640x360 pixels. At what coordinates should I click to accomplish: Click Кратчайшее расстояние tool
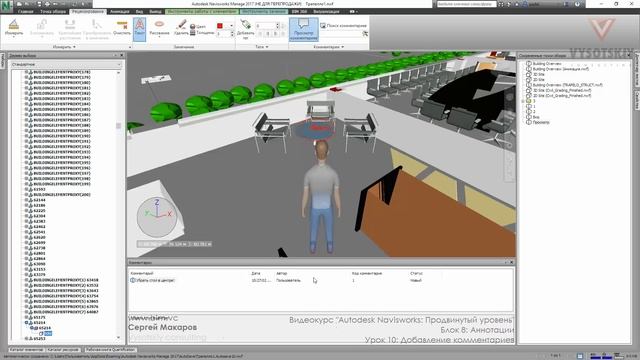pyautogui.click(x=70, y=29)
